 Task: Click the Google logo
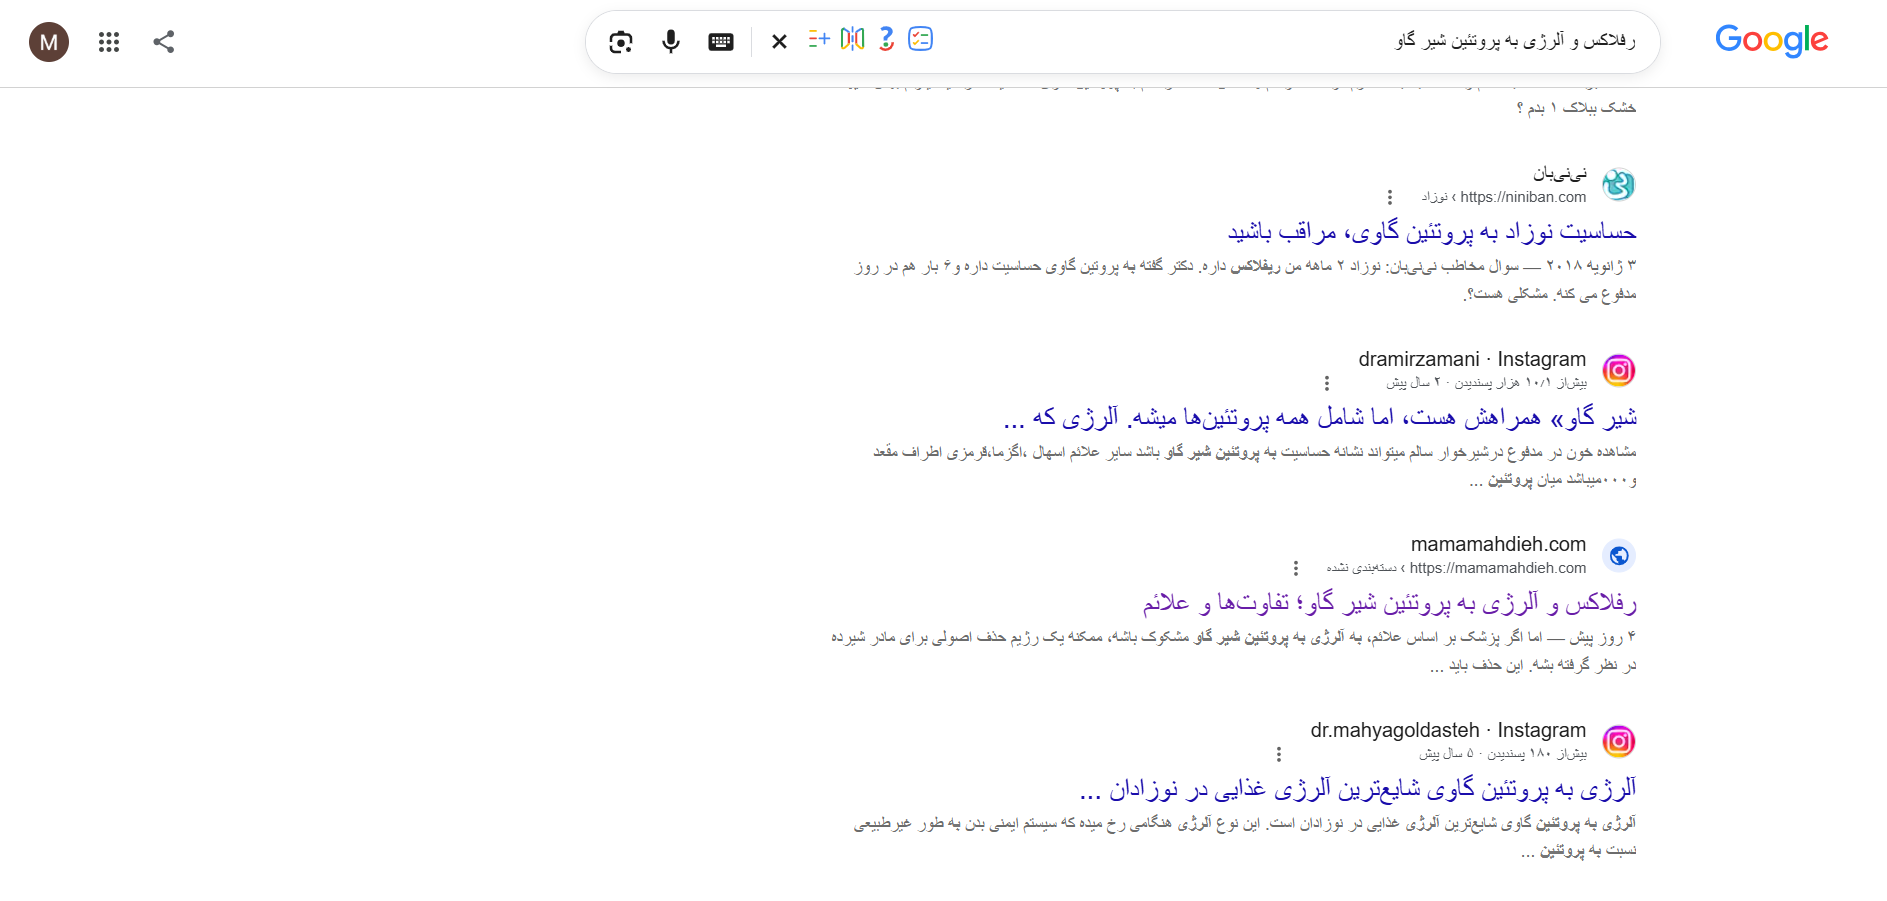1771,41
